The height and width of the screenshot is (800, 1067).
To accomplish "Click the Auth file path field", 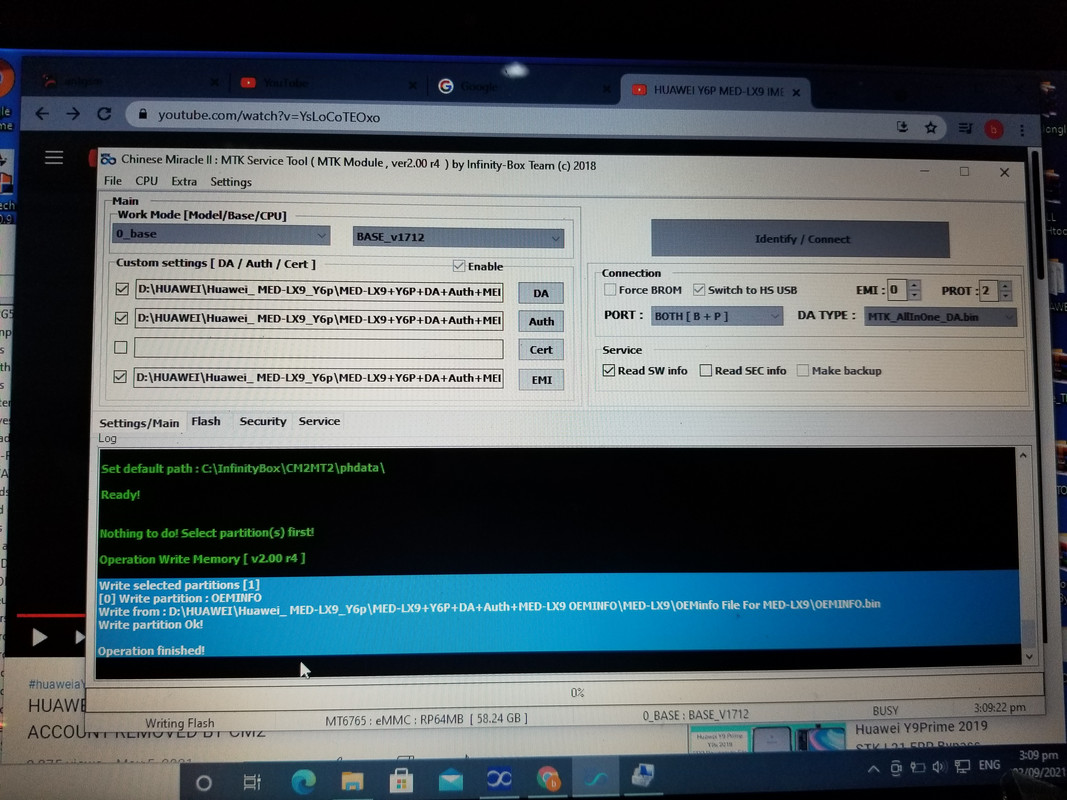I will (x=319, y=320).
